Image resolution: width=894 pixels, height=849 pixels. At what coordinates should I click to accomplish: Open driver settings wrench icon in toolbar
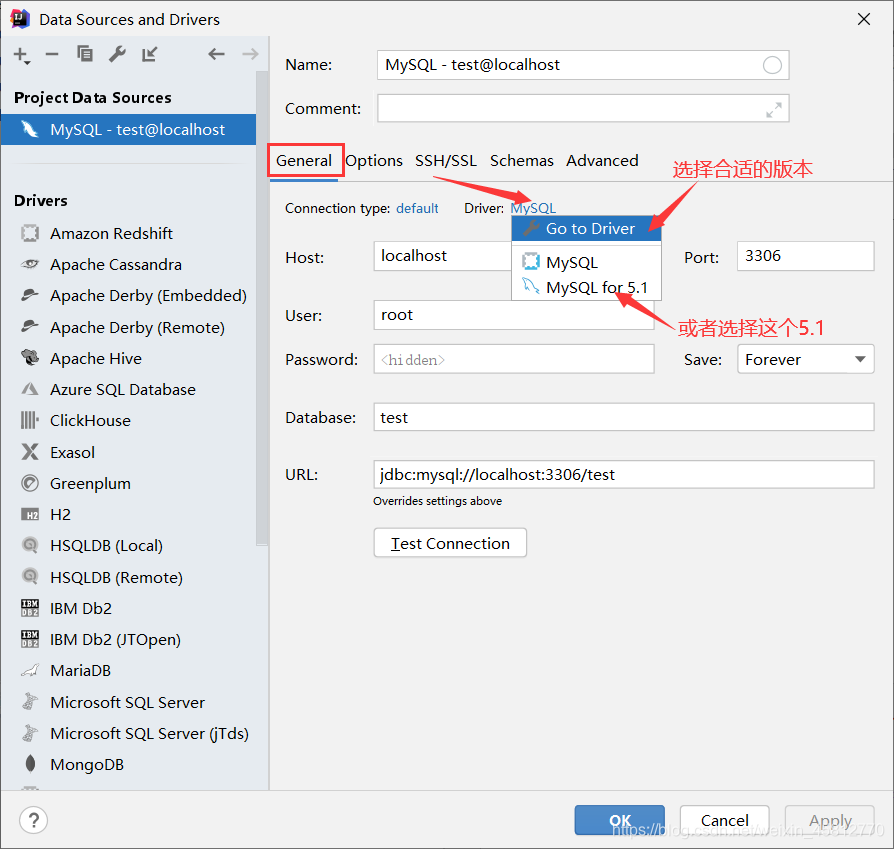(x=117, y=54)
